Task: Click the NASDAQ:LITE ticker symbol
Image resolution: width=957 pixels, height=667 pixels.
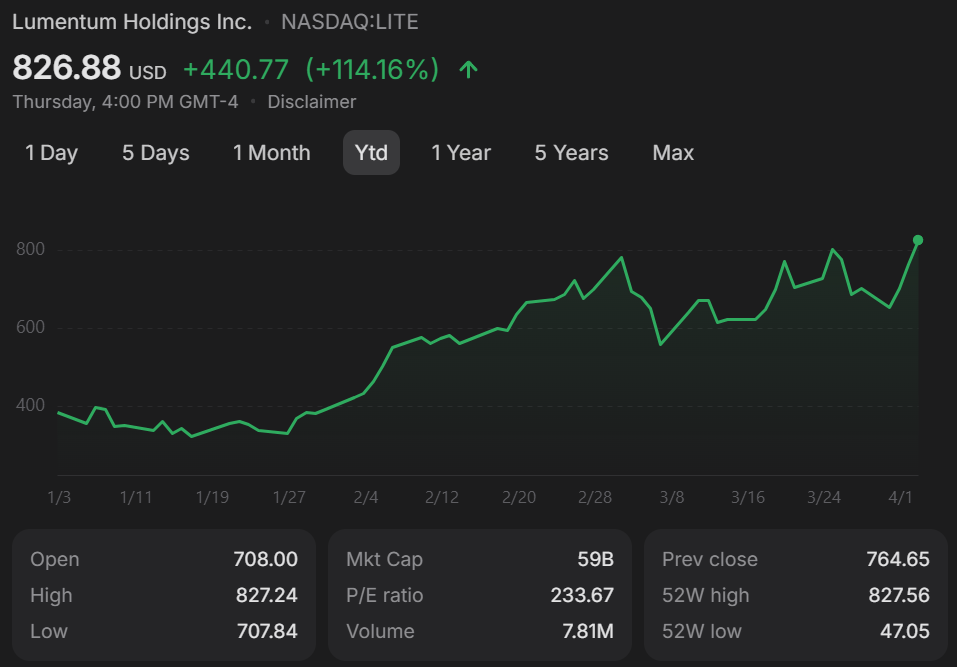Action: (x=350, y=21)
